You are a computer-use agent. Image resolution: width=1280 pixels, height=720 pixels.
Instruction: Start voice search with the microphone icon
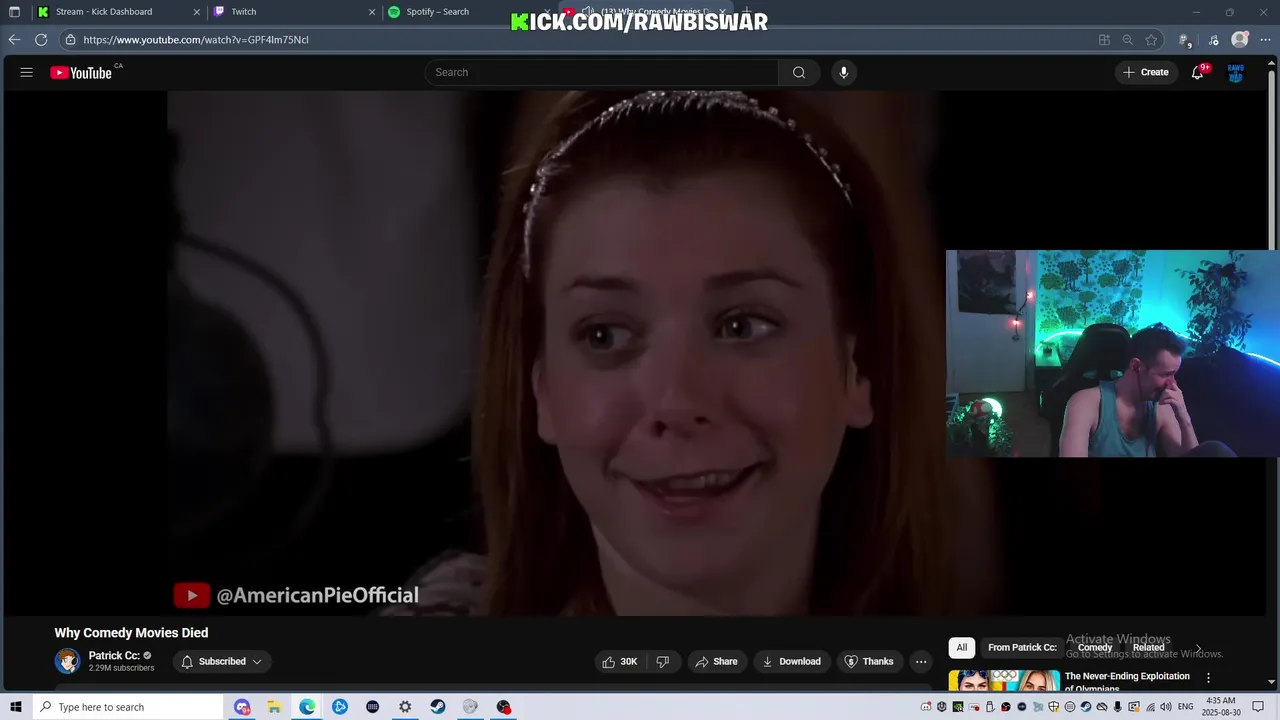pos(844,72)
